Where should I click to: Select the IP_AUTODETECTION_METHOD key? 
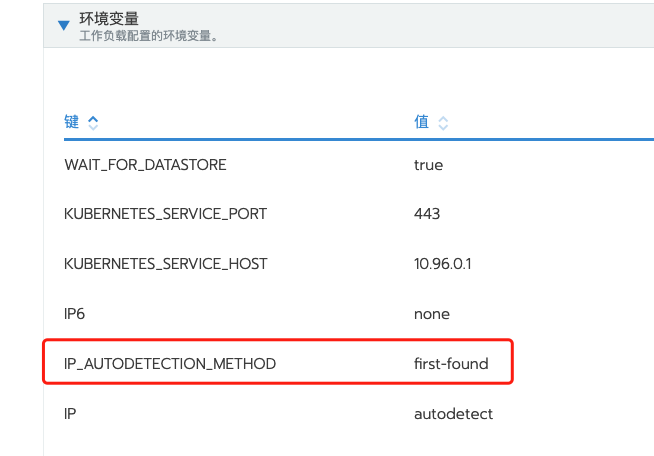coord(169,364)
